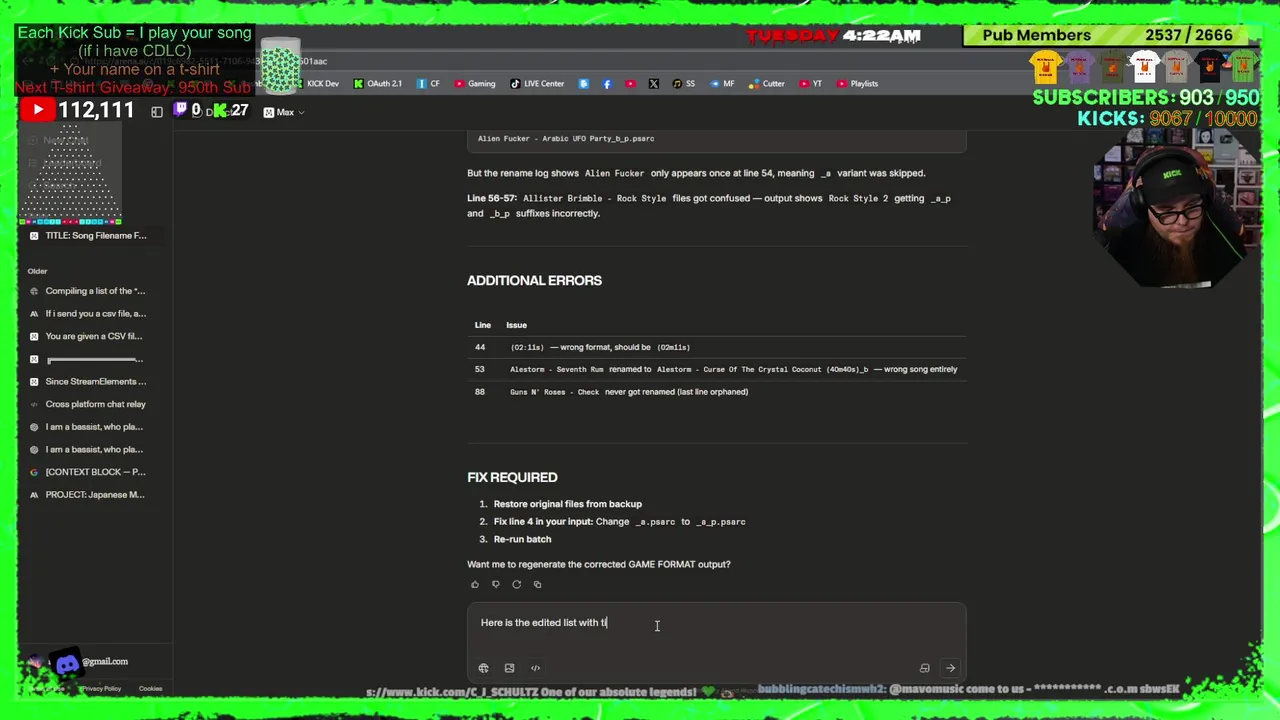Click 'Restore original files from backup' step
This screenshot has height=720, width=1280.
[567, 504]
